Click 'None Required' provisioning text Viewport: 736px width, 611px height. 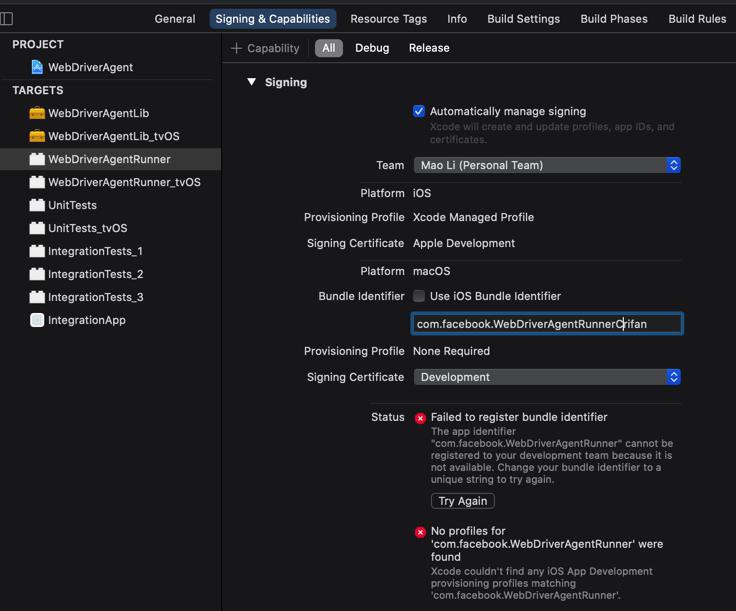click(451, 351)
